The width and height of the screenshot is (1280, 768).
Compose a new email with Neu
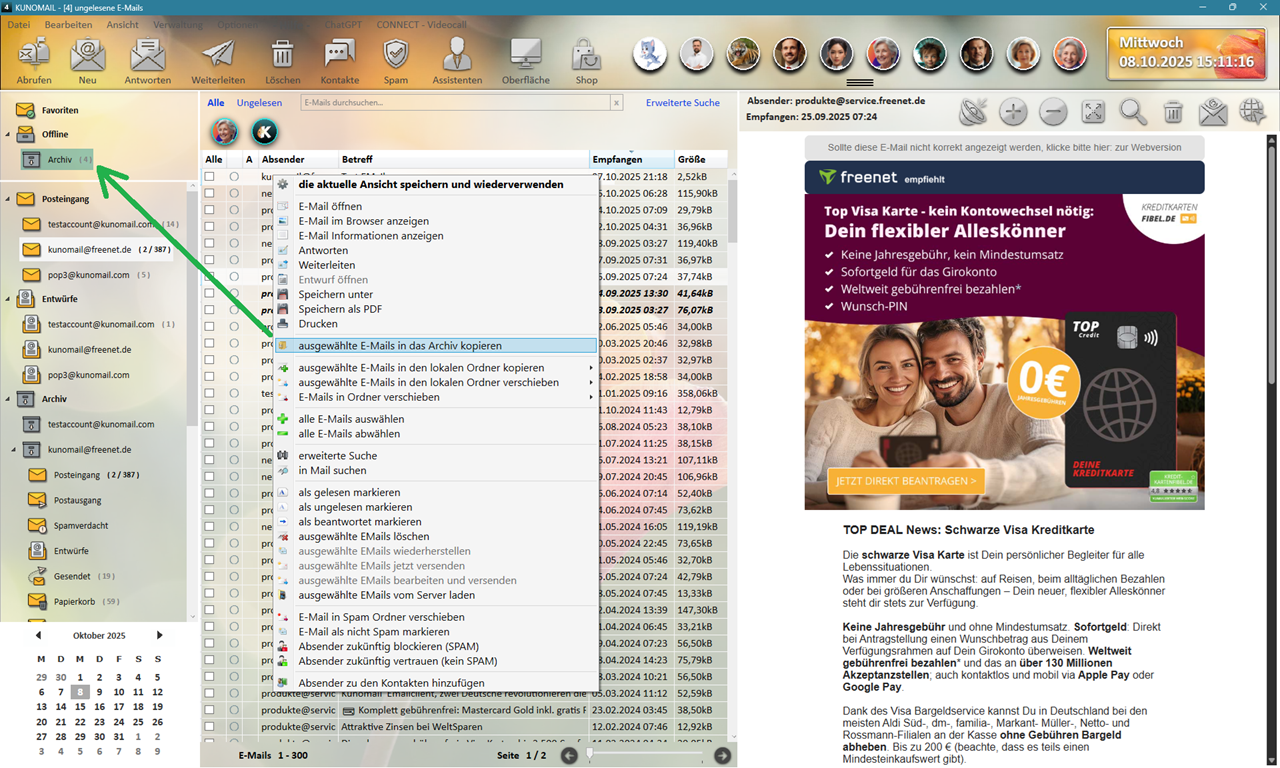(88, 56)
